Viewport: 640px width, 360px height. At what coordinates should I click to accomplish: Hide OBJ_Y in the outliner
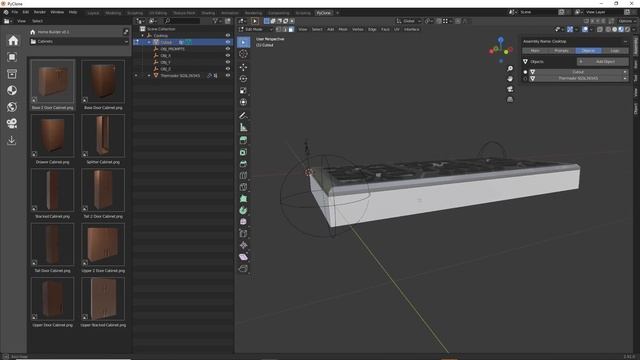[228, 62]
